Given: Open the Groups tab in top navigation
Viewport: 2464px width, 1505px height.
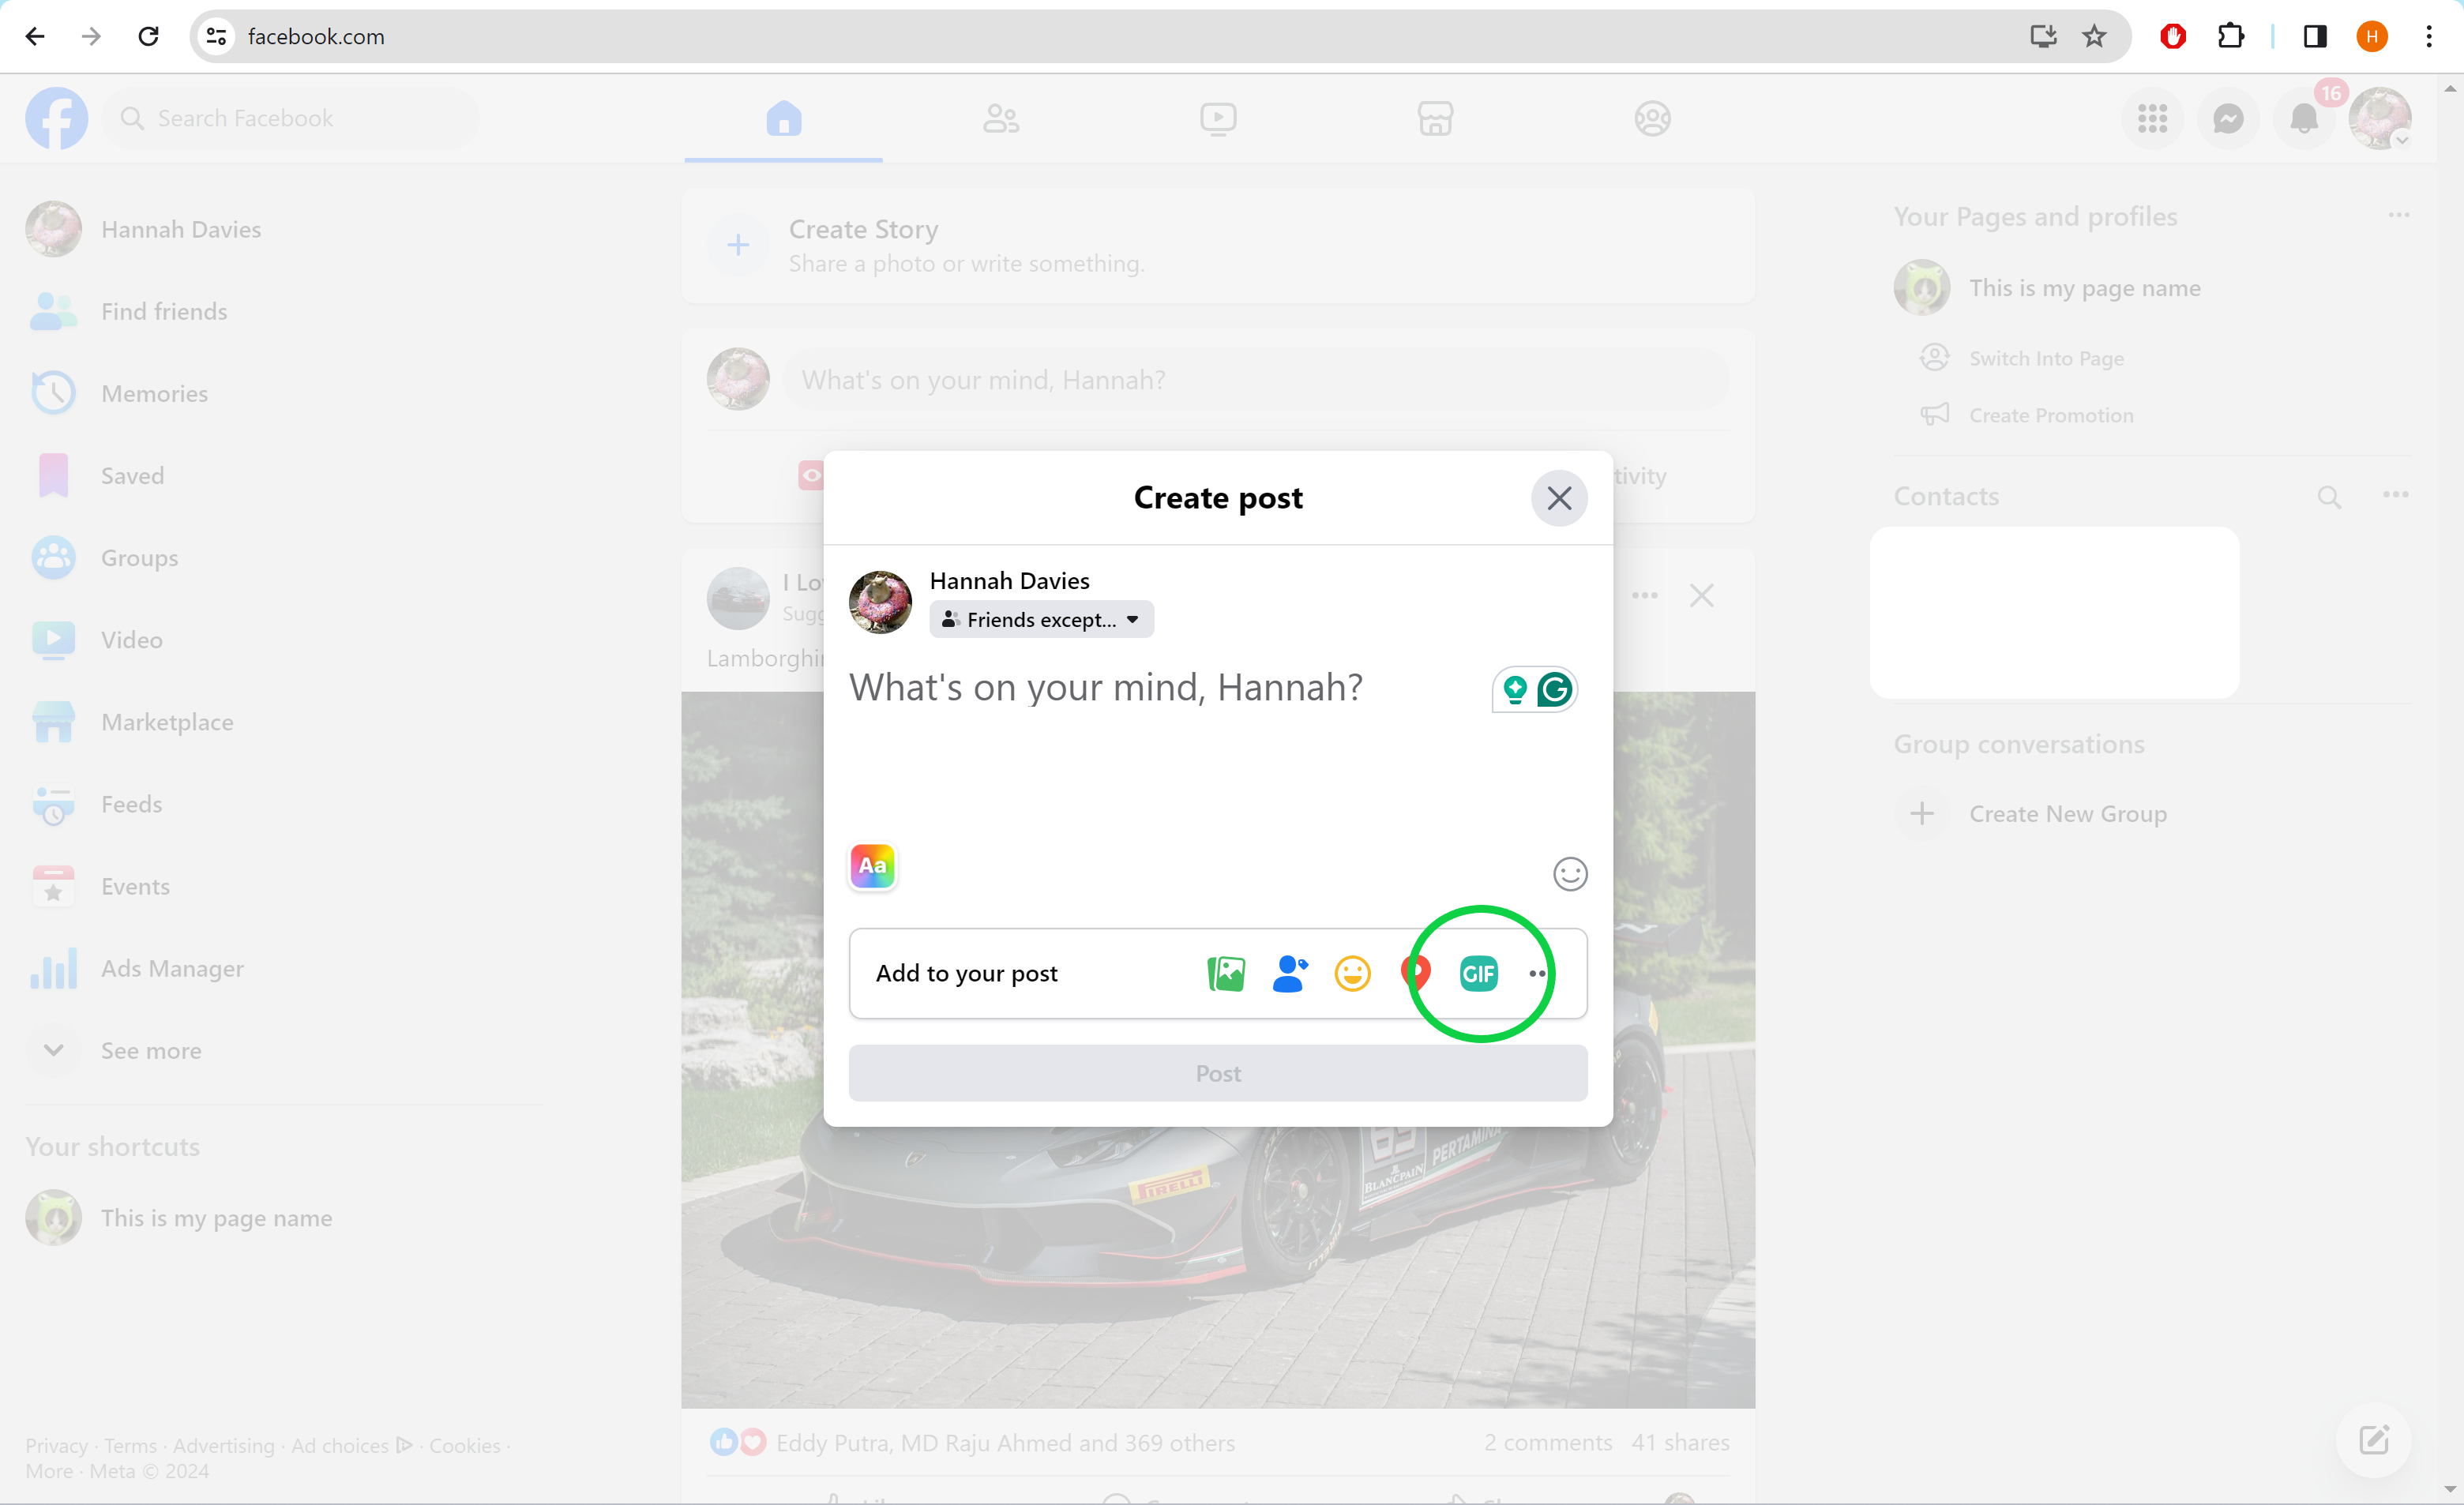Looking at the screenshot, I should (x=1652, y=118).
